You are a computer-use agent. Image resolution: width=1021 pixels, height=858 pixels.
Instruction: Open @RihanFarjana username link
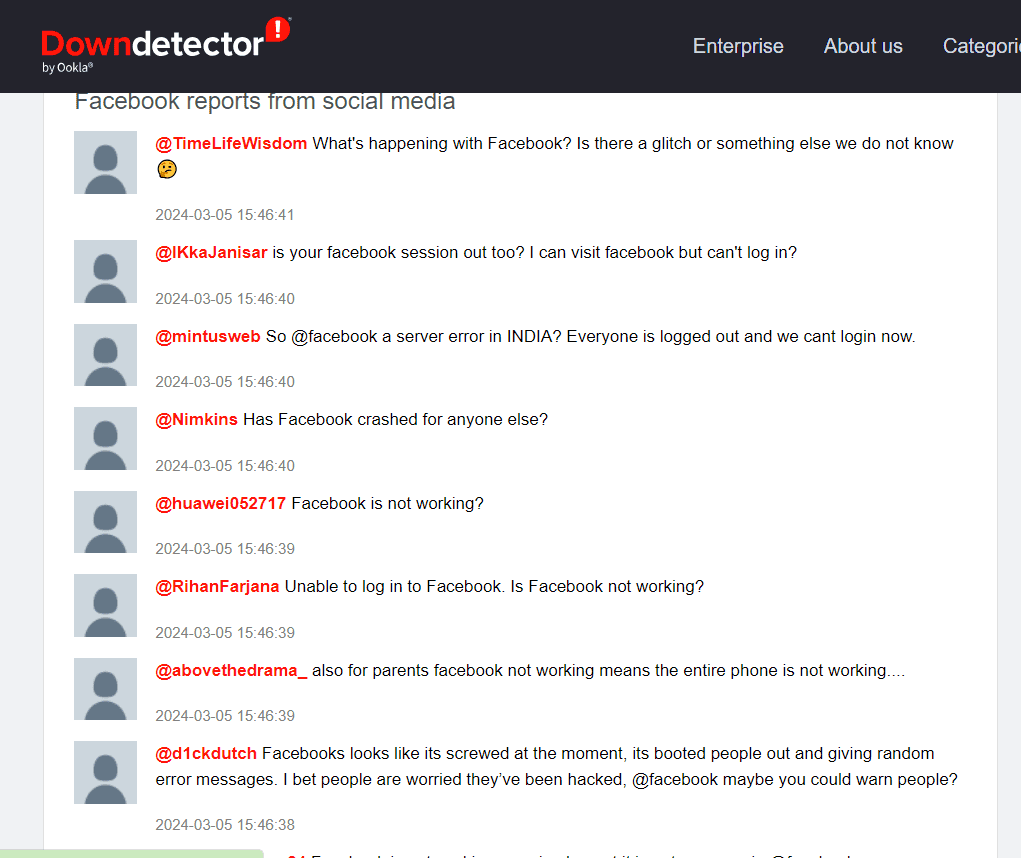click(217, 586)
